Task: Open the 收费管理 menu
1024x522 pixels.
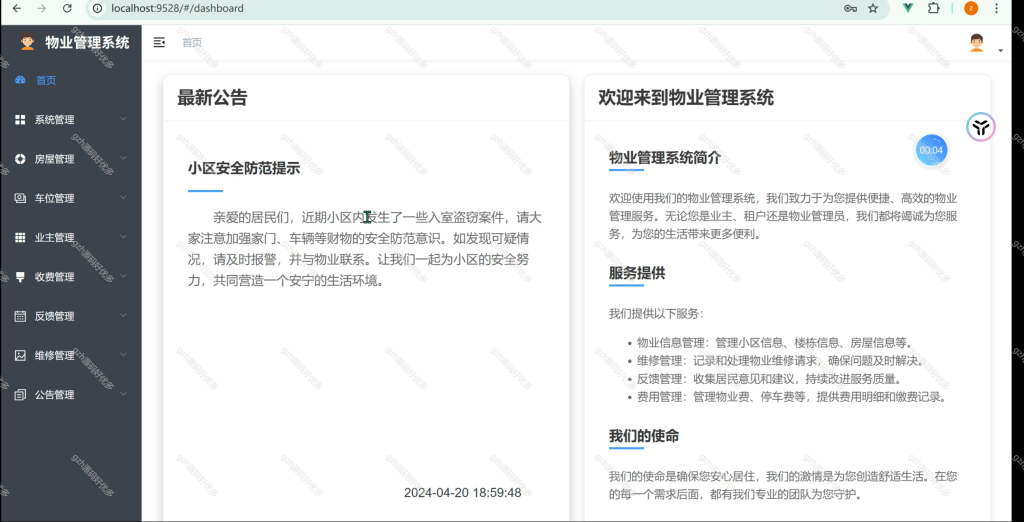Action: [x=71, y=276]
